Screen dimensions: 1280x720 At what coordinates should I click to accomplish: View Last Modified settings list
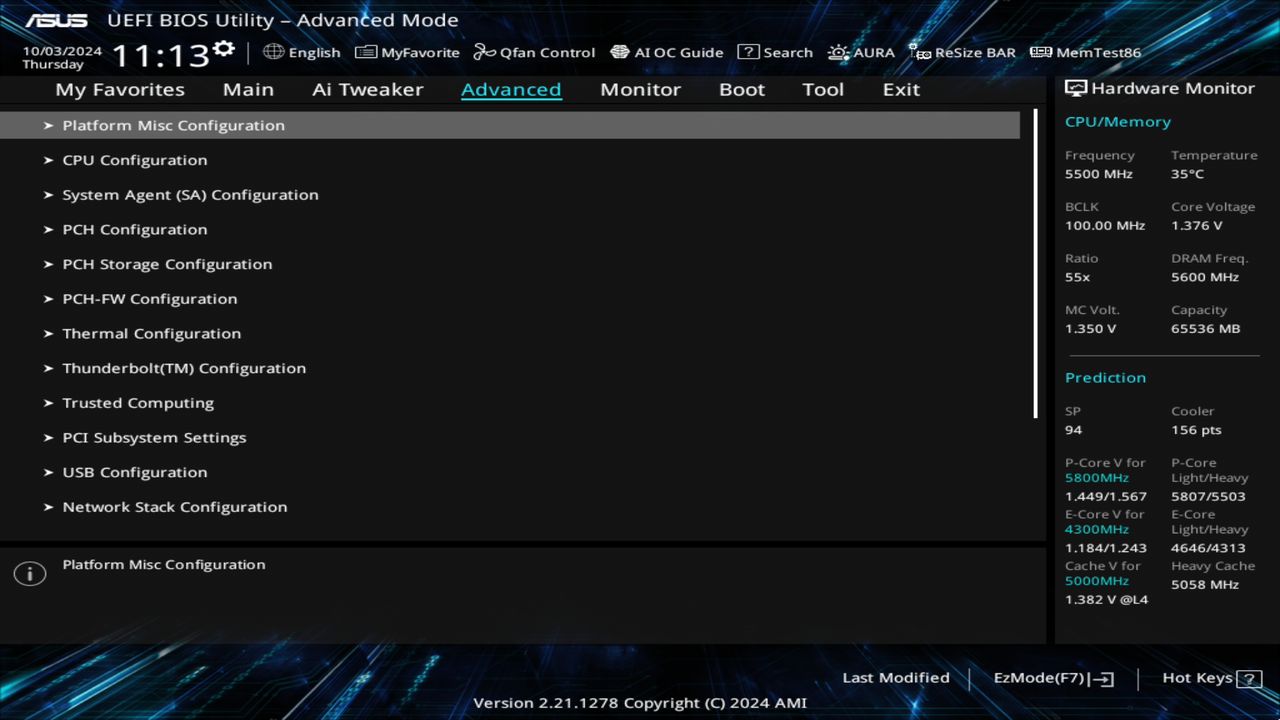(x=895, y=677)
